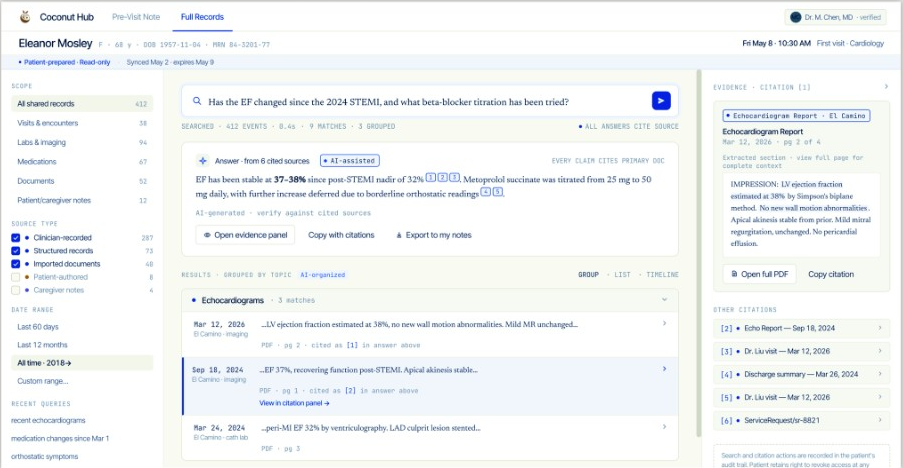This screenshot has height=468, width=903.
Task: Set date range to Last 12 months
Action: (x=42, y=345)
